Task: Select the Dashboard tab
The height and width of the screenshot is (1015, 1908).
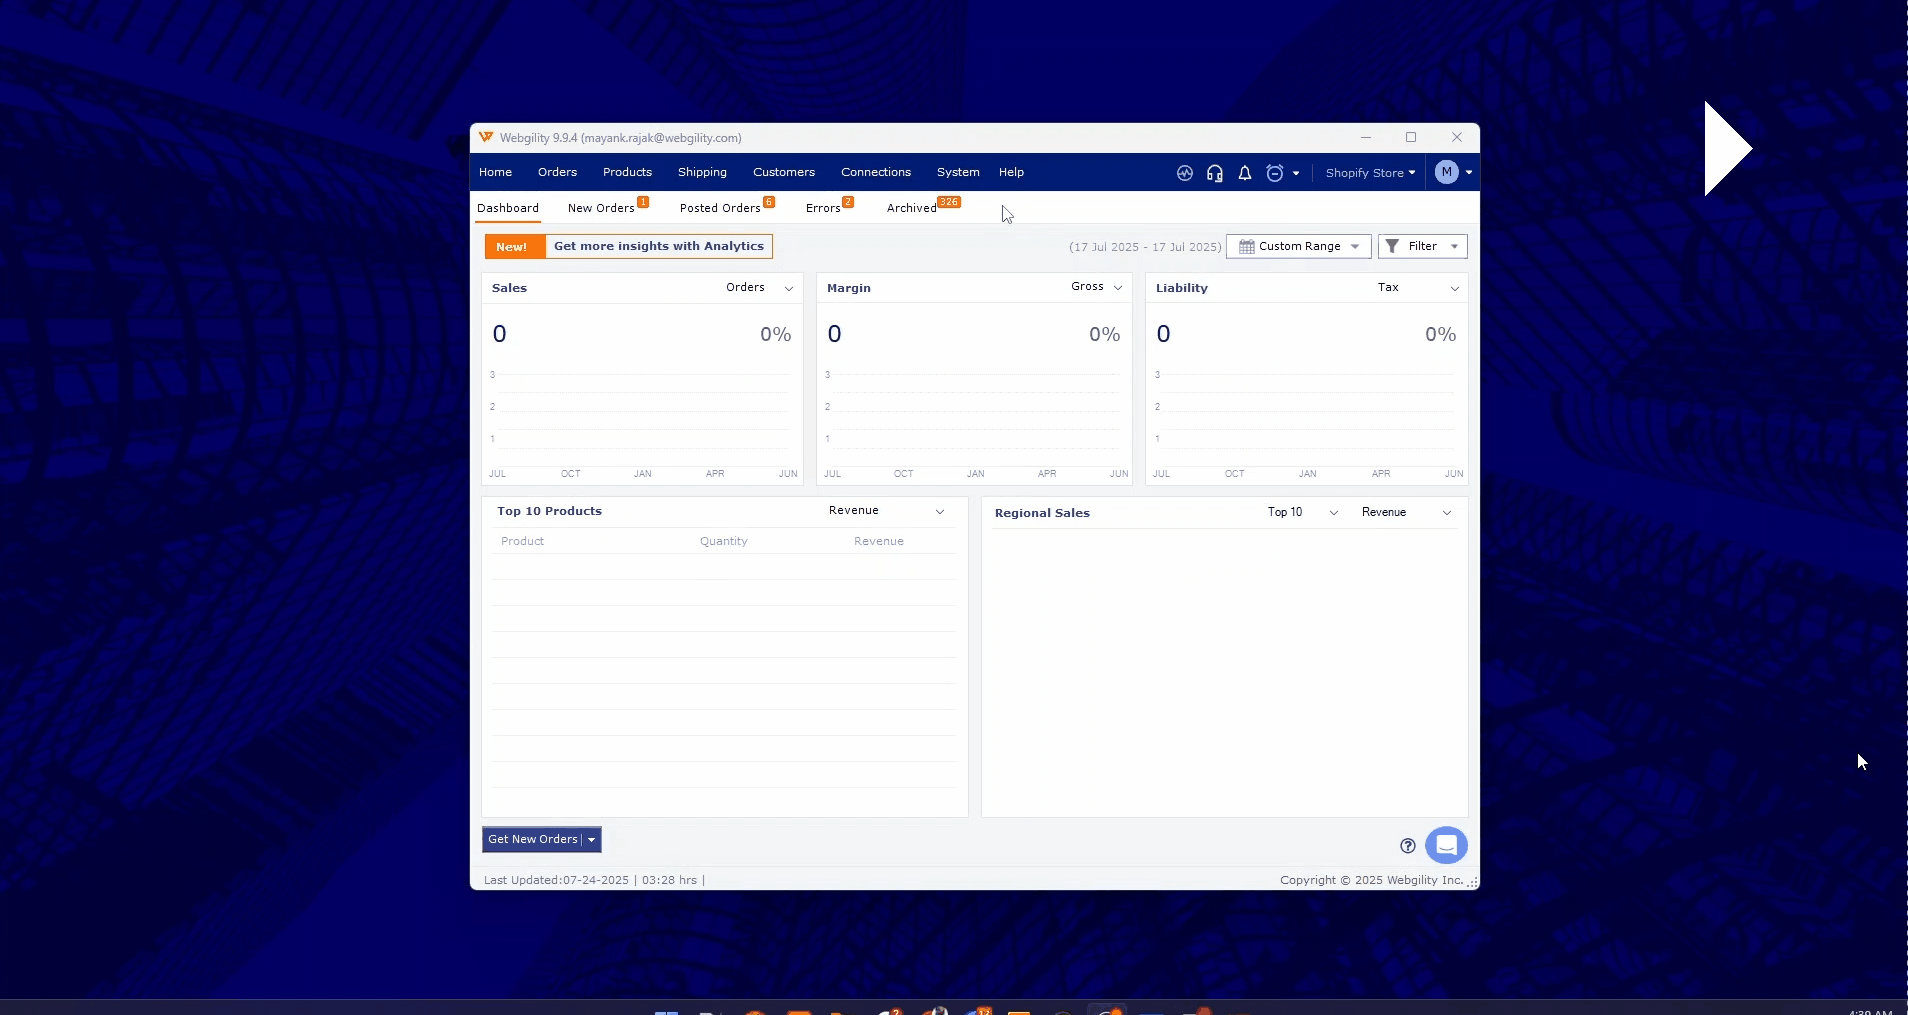Action: click(508, 208)
